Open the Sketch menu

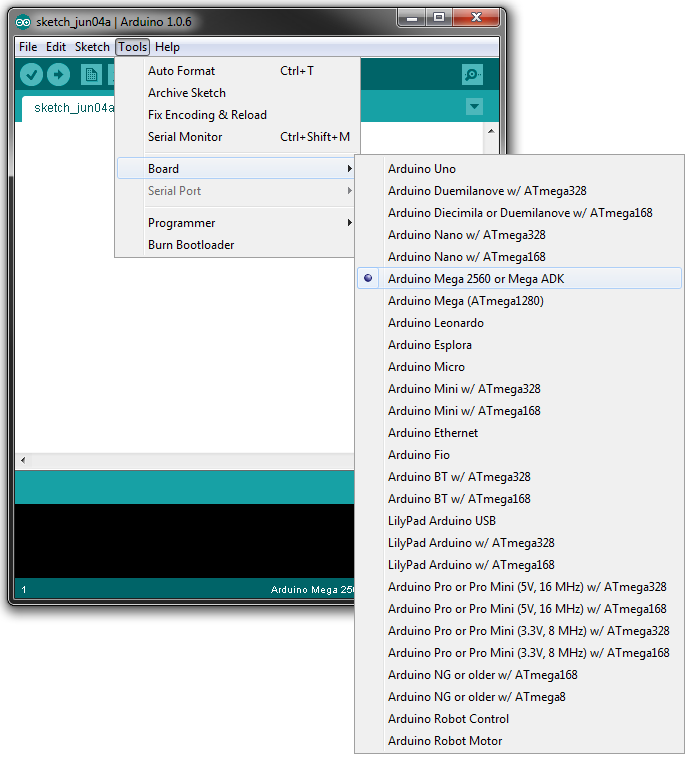[92, 47]
